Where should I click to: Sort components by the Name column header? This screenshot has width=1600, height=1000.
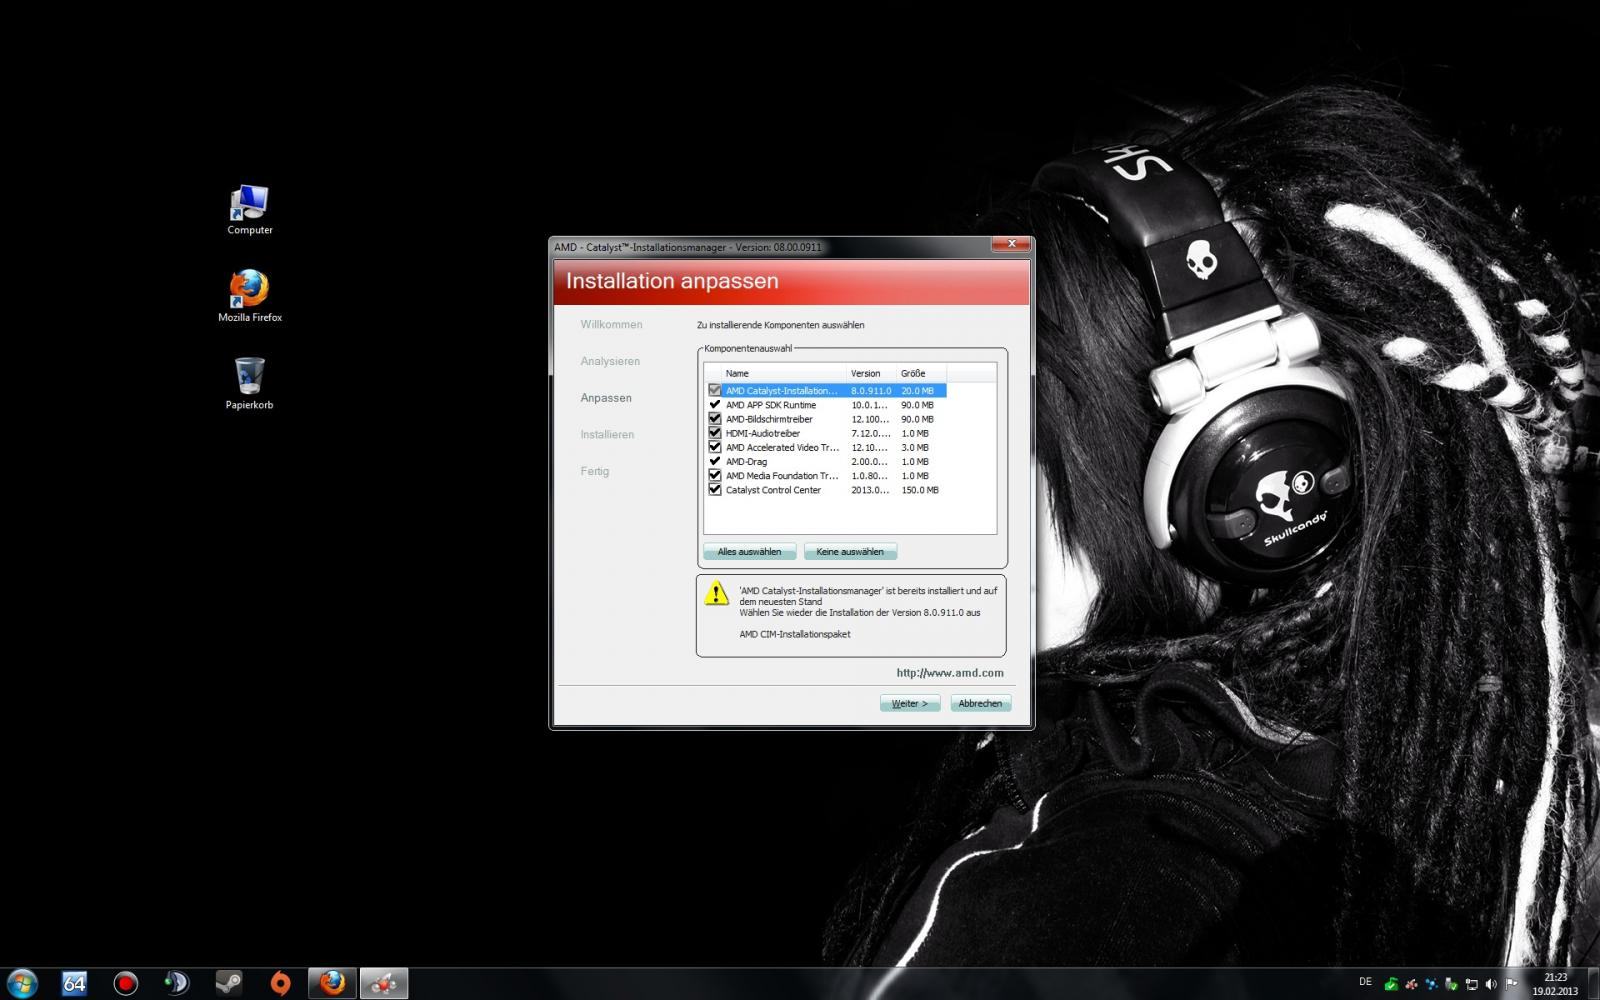tap(785, 373)
